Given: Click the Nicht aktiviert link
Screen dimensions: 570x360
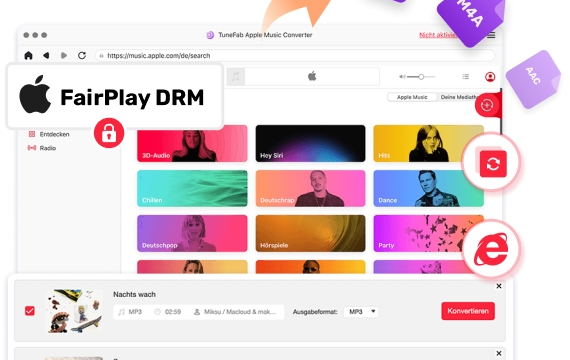Looking at the screenshot, I should point(437,35).
